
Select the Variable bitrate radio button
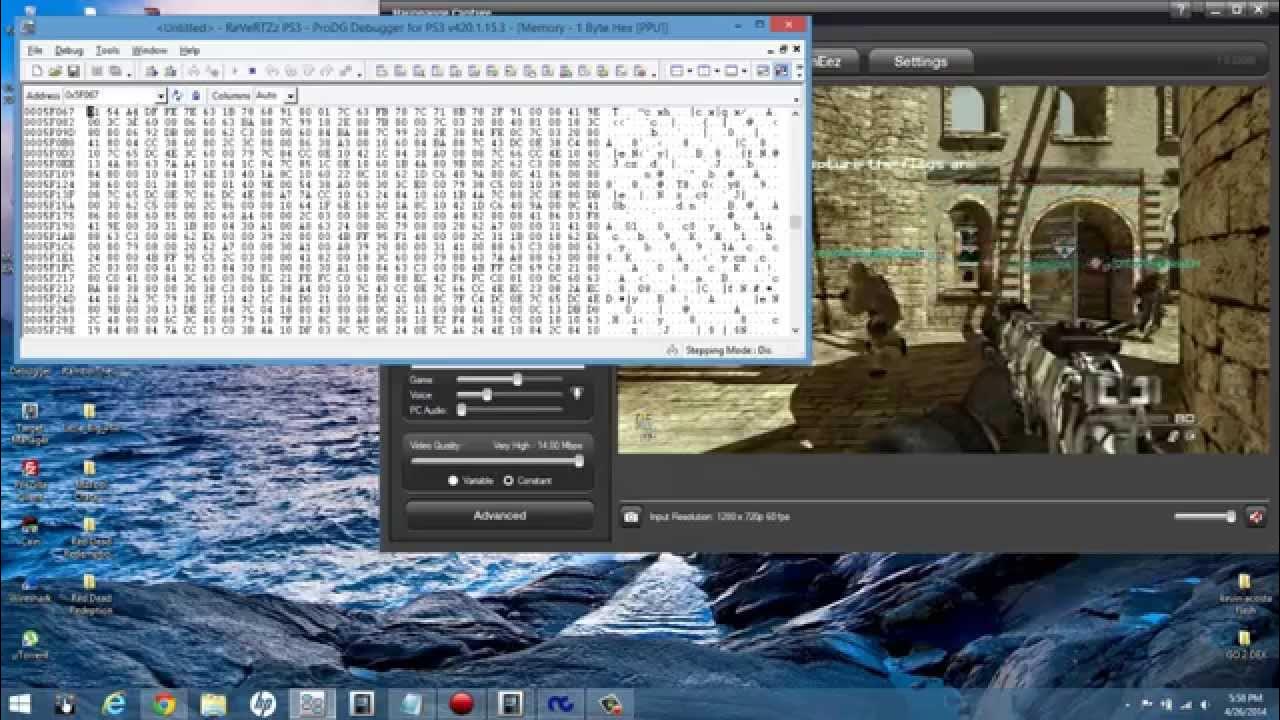click(x=452, y=481)
